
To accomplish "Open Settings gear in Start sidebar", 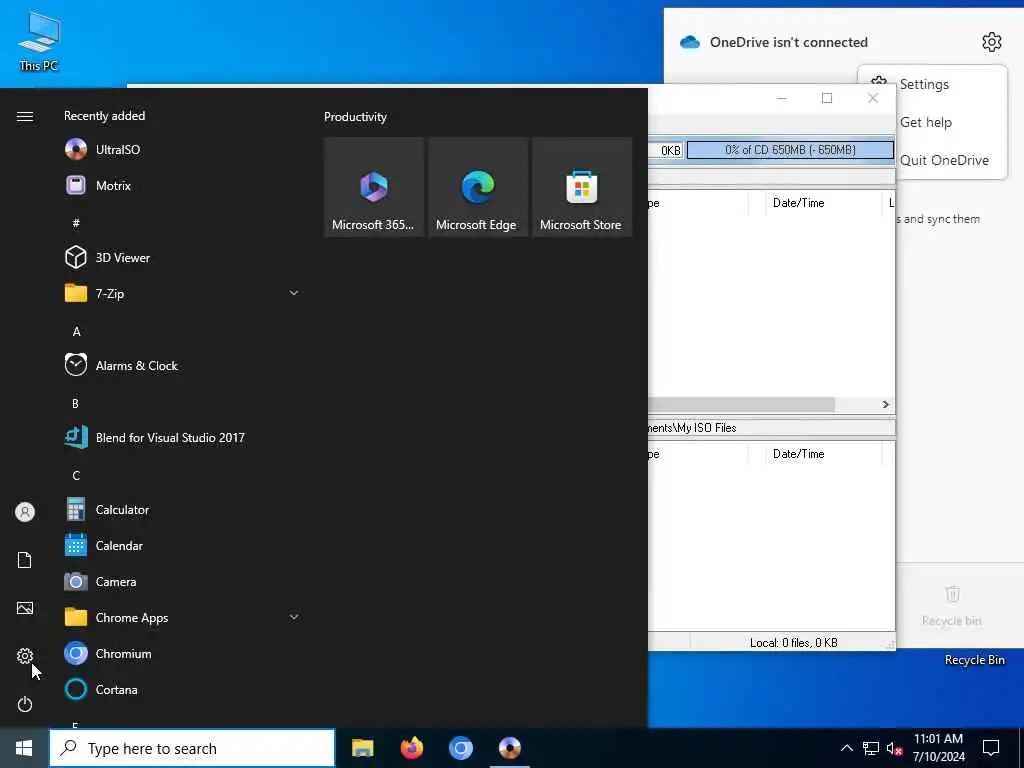I will coord(25,656).
